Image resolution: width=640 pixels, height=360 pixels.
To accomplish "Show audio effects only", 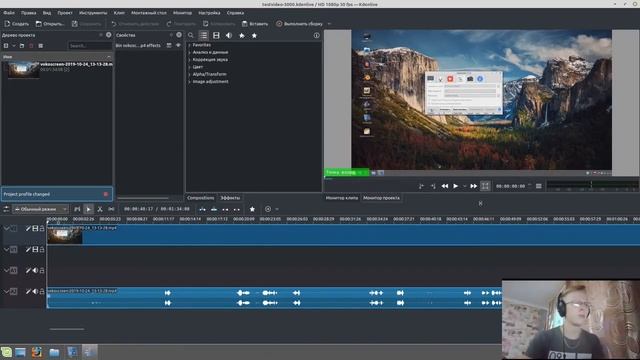I will (x=229, y=36).
